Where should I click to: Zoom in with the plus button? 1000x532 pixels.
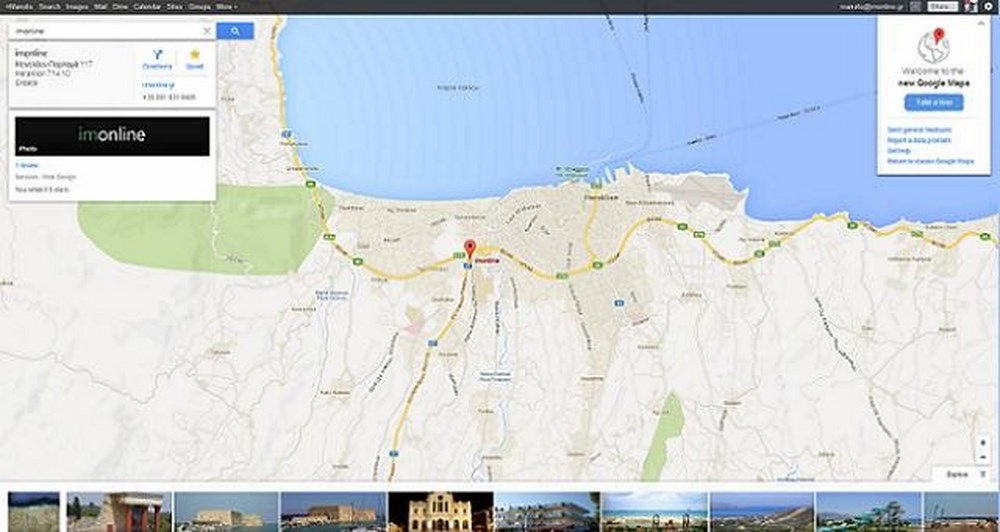pyautogui.click(x=983, y=443)
